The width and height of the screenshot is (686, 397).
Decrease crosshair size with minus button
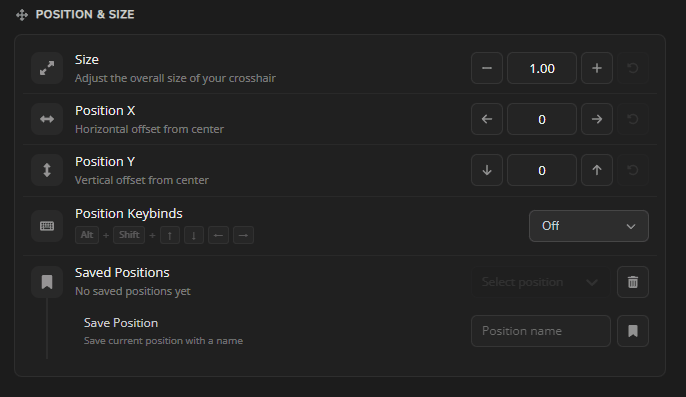pos(486,68)
